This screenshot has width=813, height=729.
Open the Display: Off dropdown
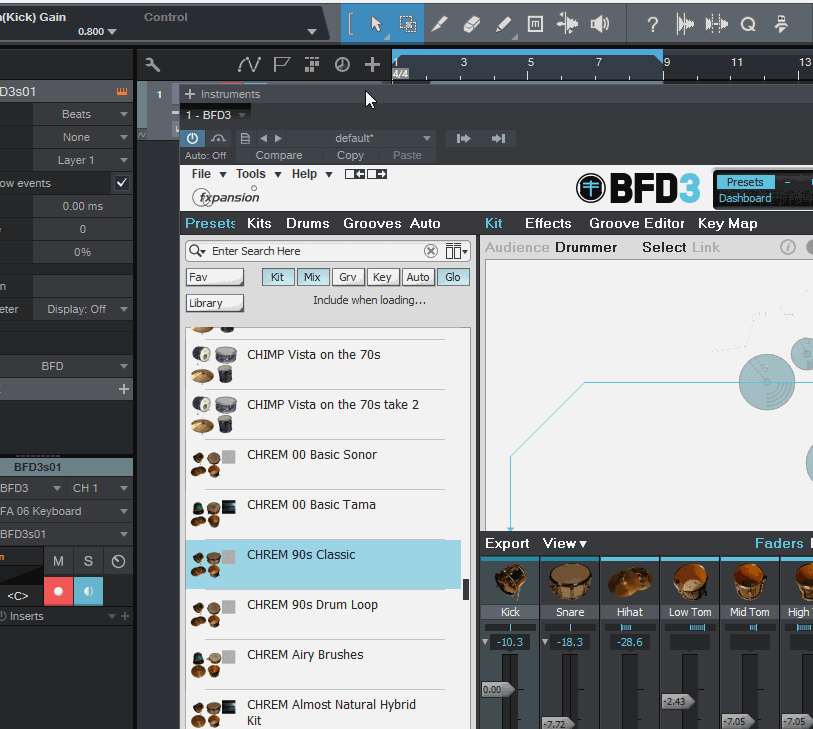tap(82, 310)
